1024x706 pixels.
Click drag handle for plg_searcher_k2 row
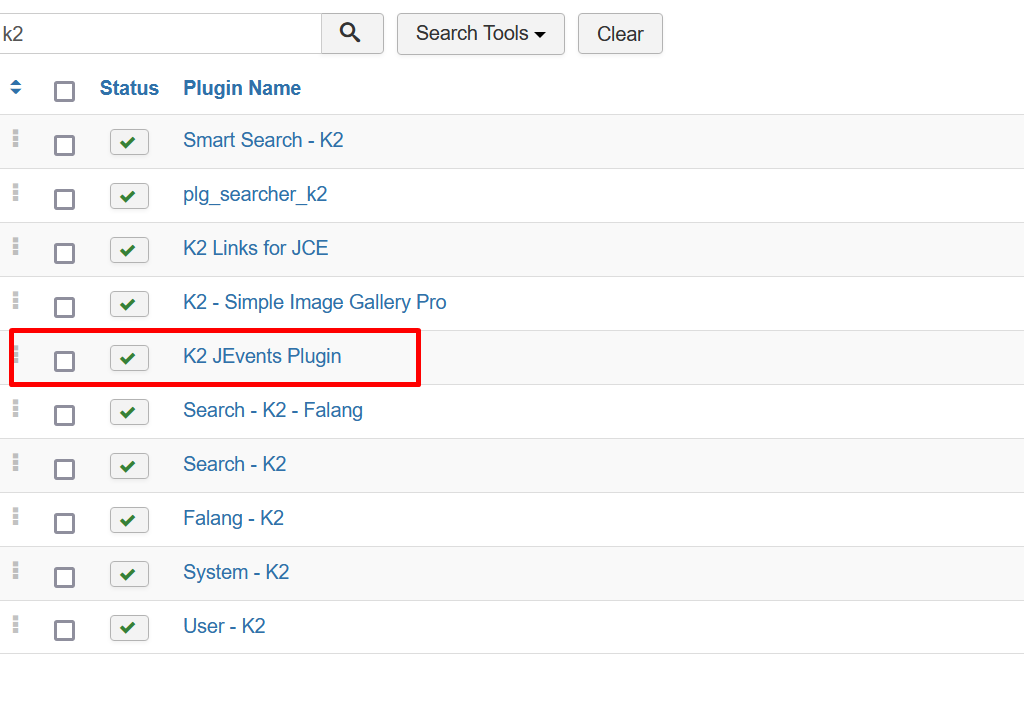coord(16,193)
